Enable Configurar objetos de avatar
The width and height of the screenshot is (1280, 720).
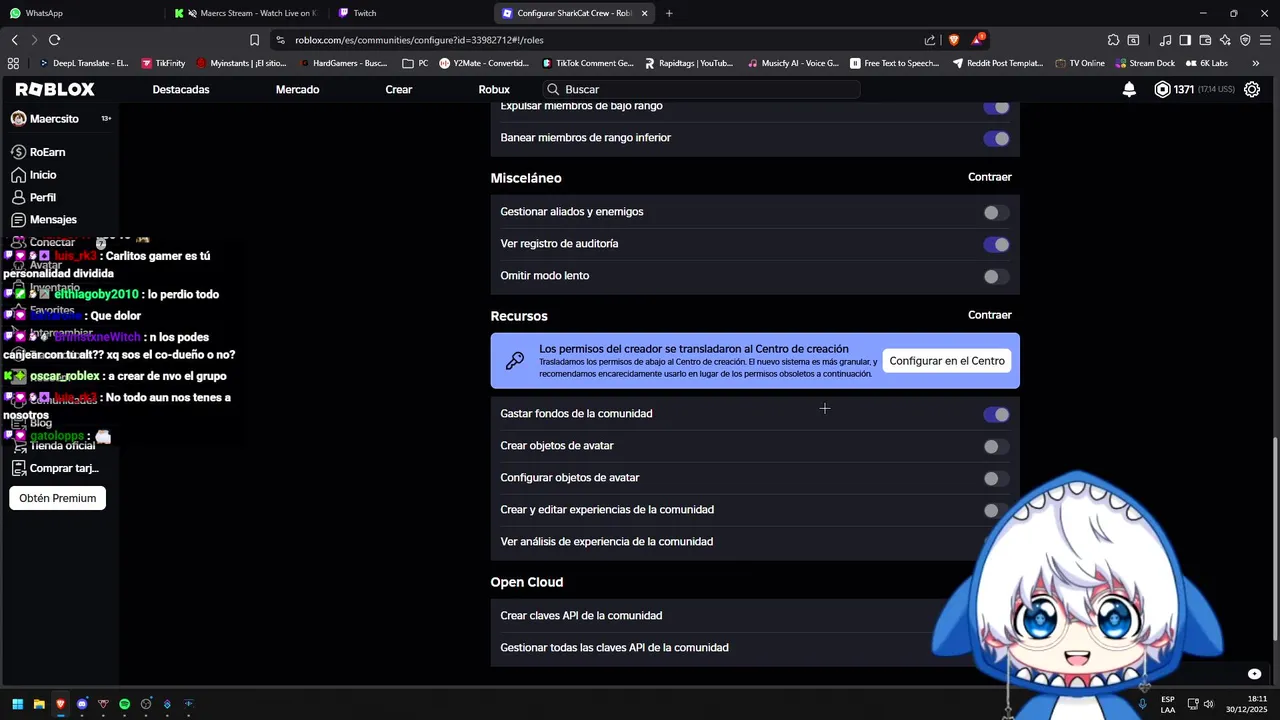pyautogui.click(x=996, y=478)
